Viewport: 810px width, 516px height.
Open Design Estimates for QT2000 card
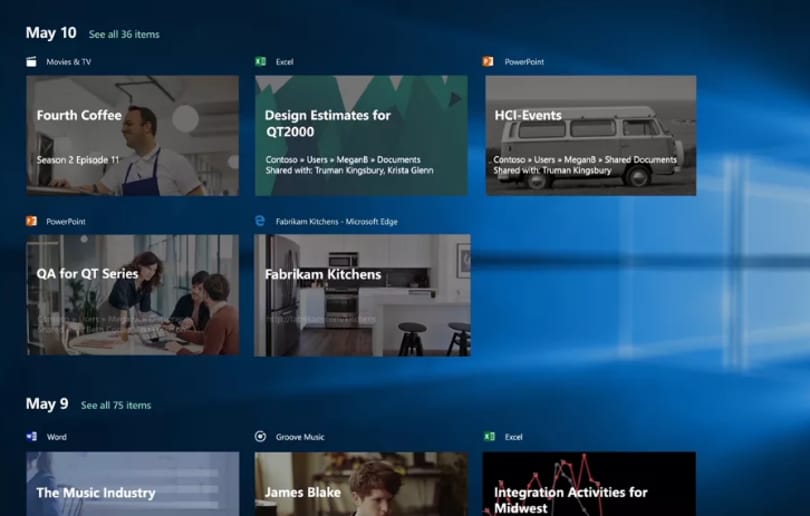[x=361, y=135]
